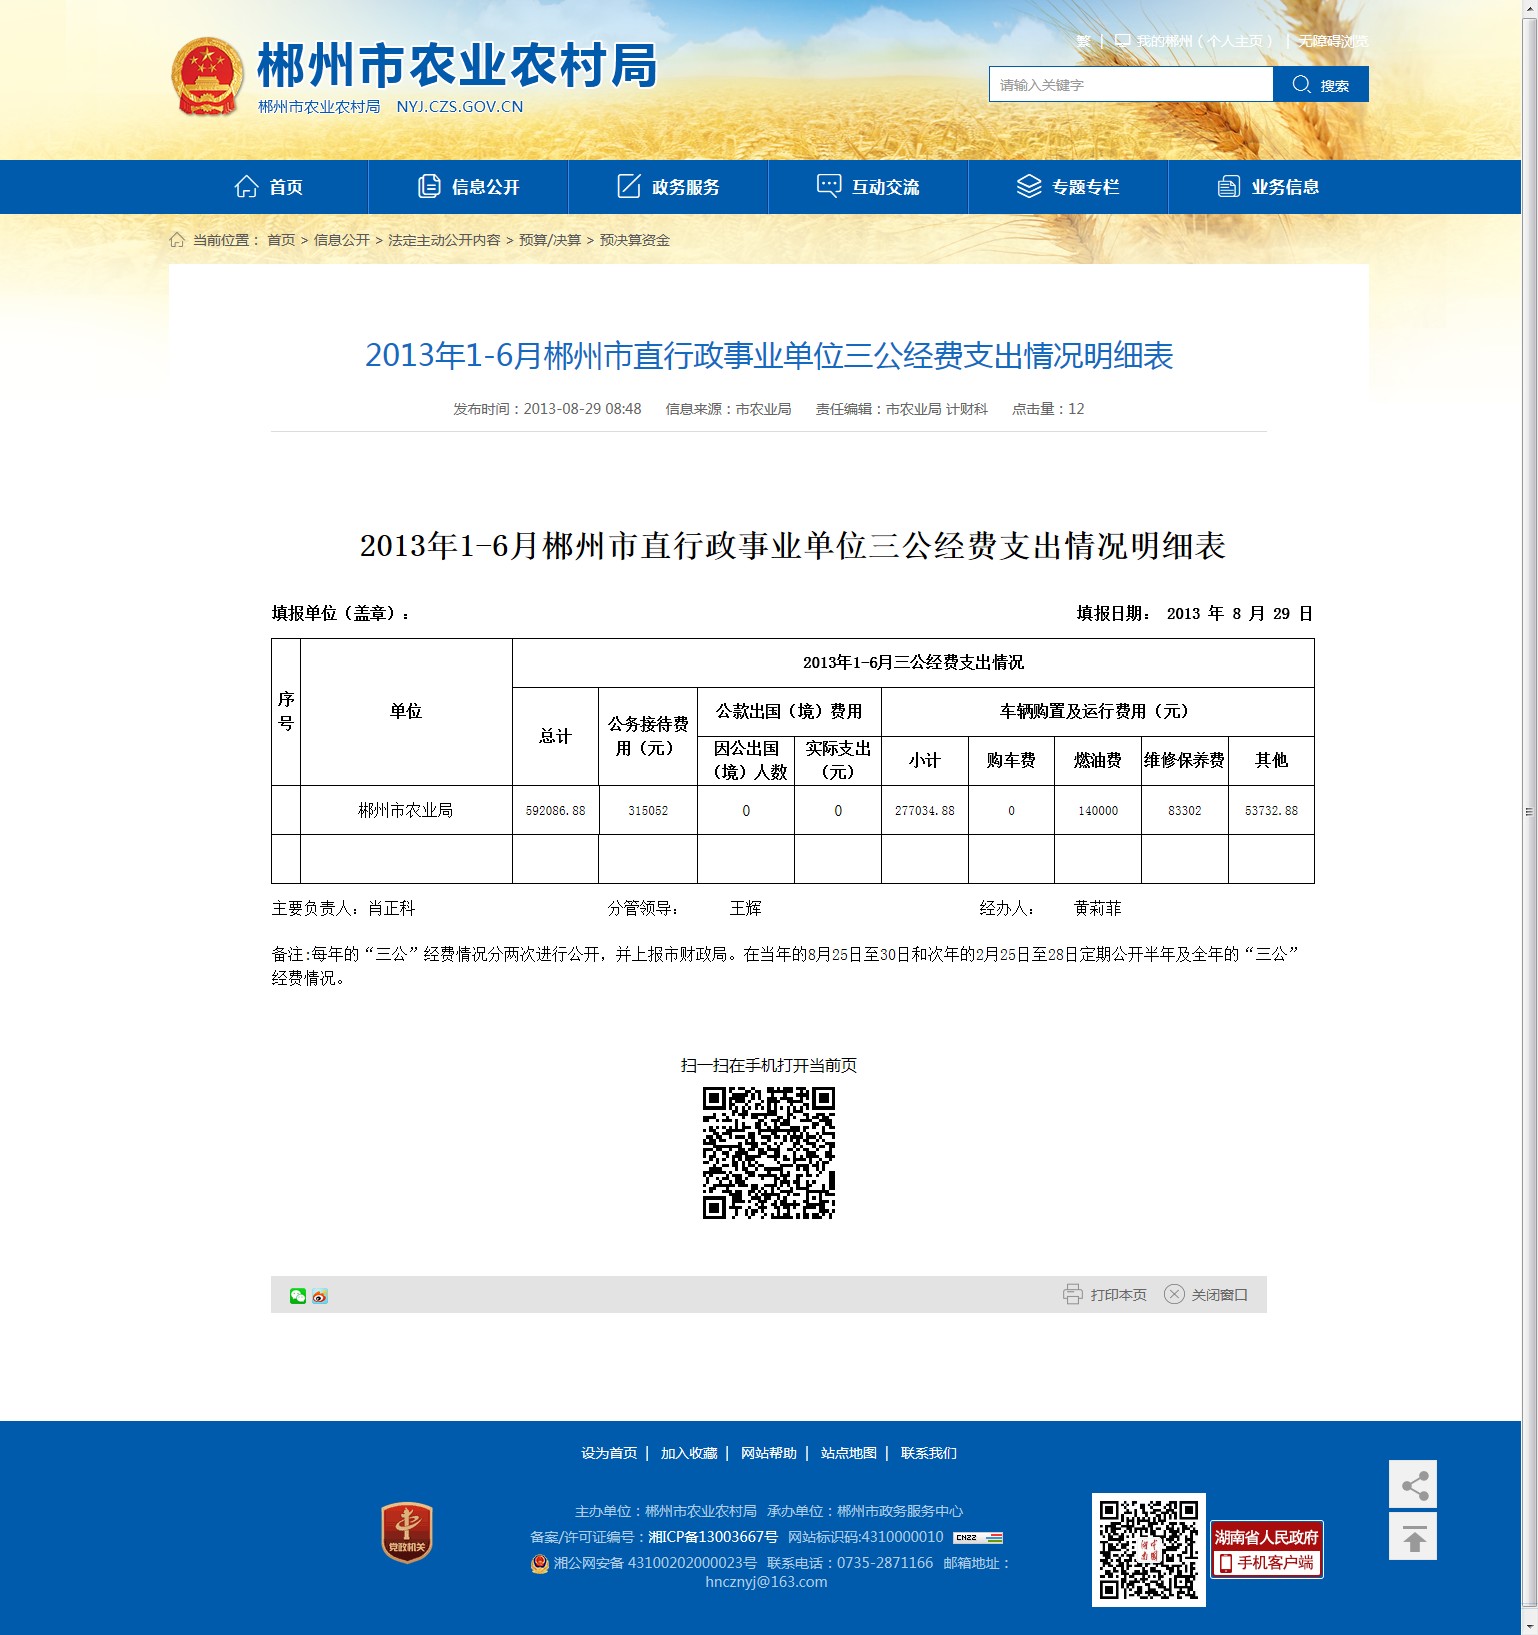The width and height of the screenshot is (1538, 1635).
Task: Open the 互动交流 menu item
Action: [869, 187]
